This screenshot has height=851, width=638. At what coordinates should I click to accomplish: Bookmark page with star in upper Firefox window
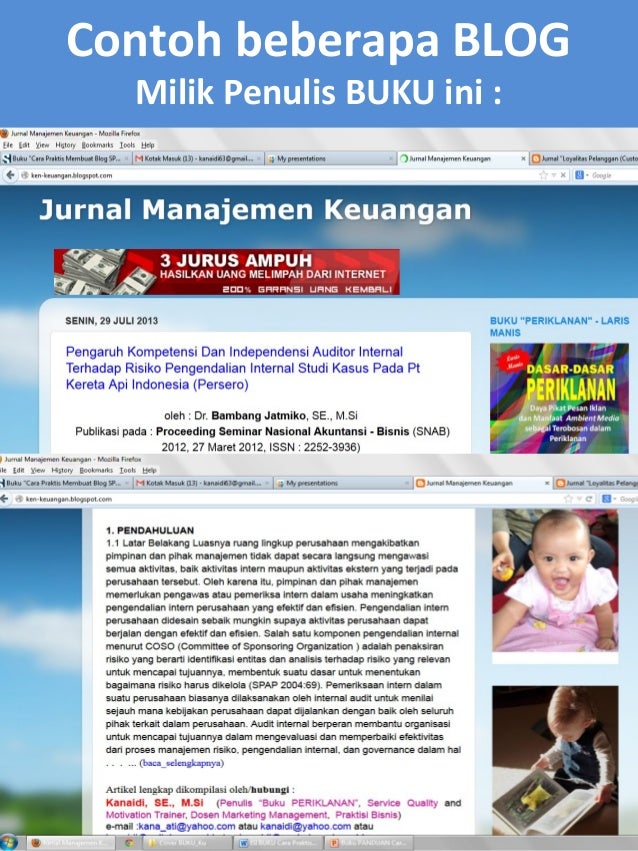[543, 175]
